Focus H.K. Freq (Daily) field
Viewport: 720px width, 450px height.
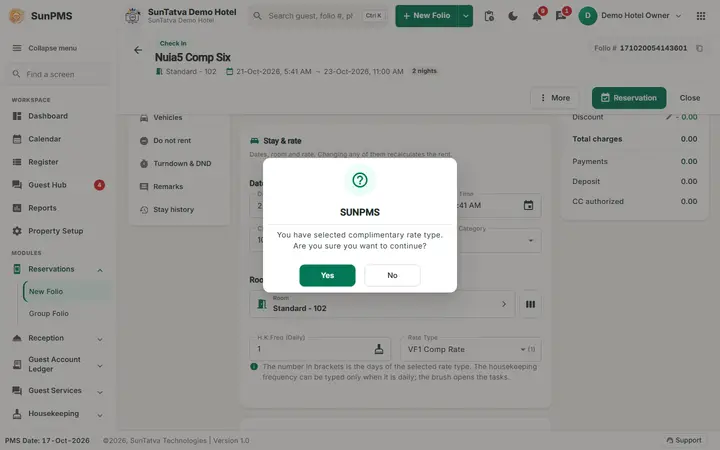(x=320, y=349)
